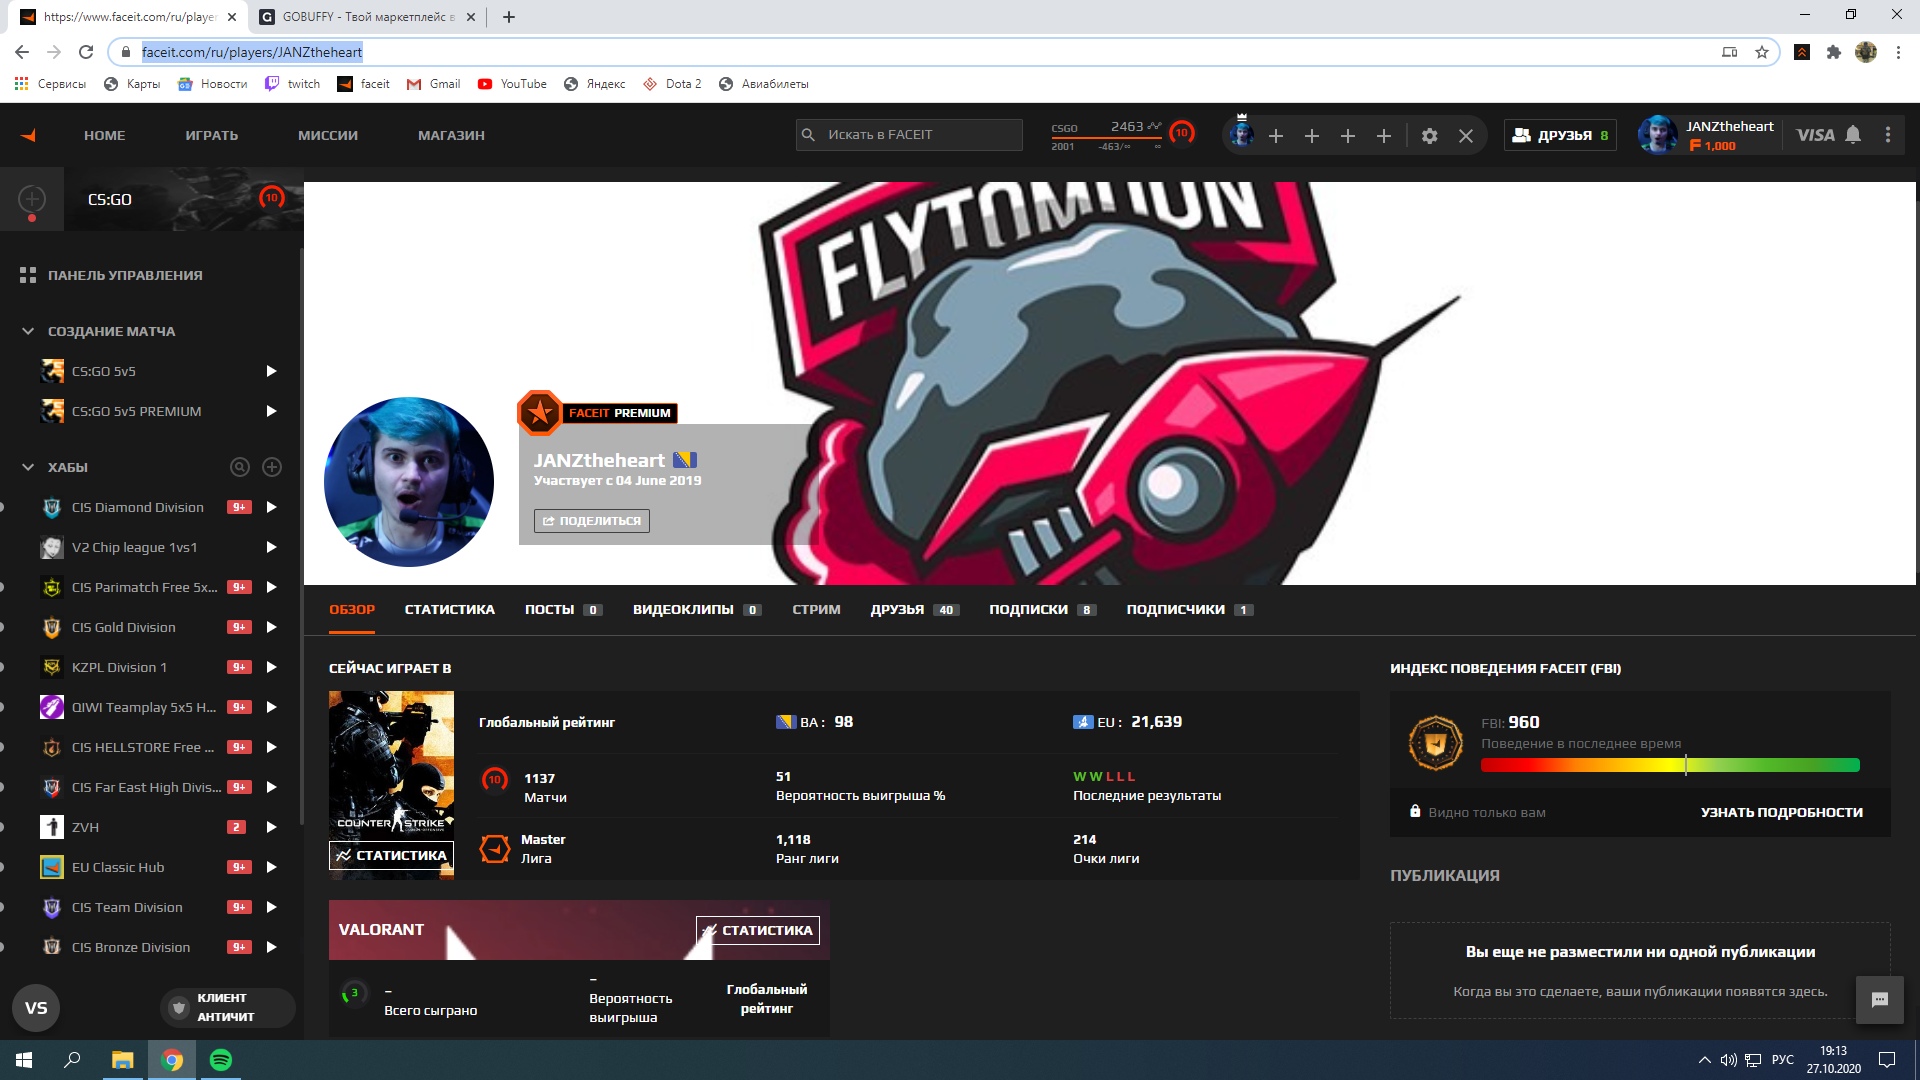Viewport: 1920px width, 1080px height.
Task: Click the Faceit Behavior Index bronze shield icon
Action: pos(1433,740)
